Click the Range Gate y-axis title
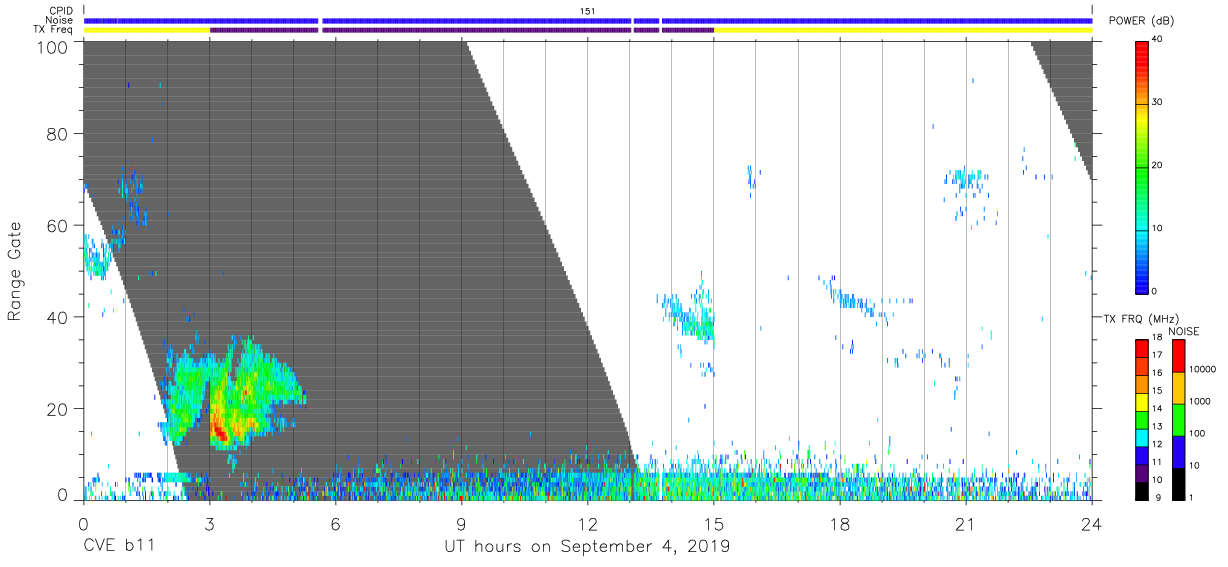The height and width of the screenshot is (567, 1228). click(x=15, y=271)
